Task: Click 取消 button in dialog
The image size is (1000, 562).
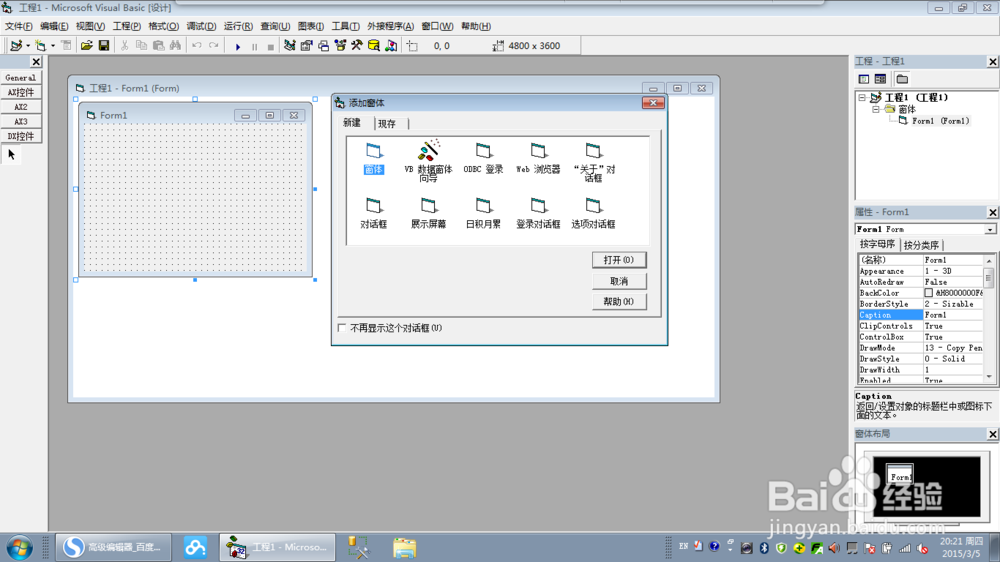Action: coord(619,281)
